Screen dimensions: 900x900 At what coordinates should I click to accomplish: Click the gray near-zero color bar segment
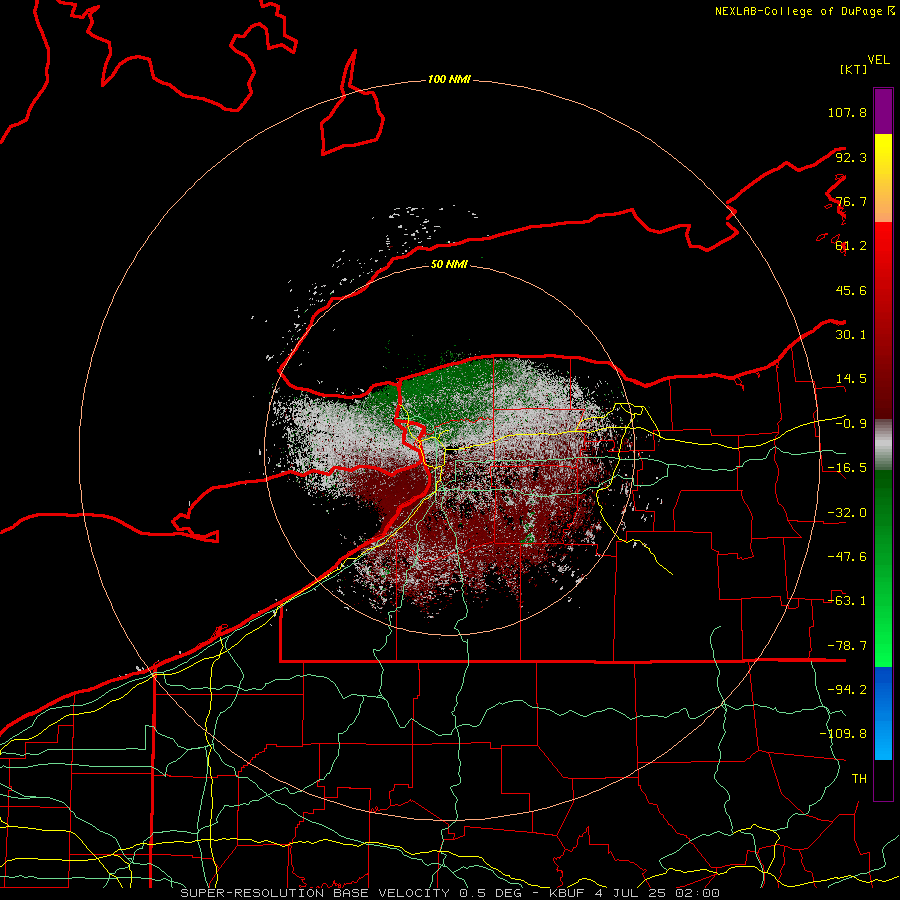pos(883,445)
